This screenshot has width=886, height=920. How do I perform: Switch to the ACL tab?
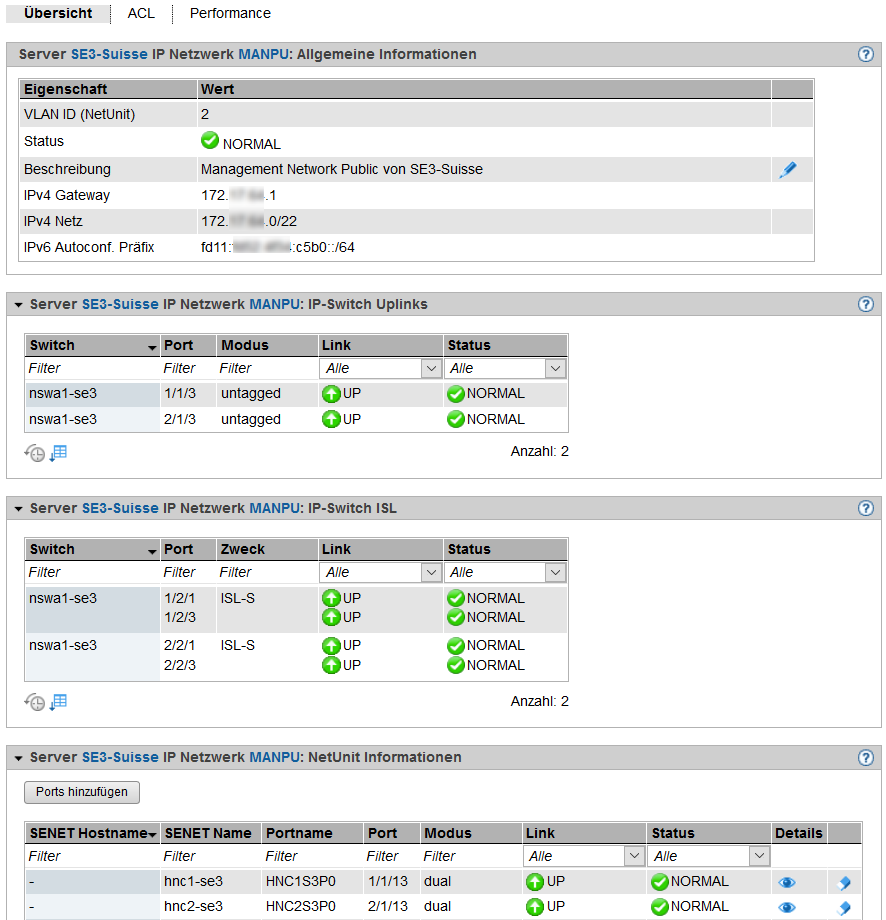tap(141, 14)
